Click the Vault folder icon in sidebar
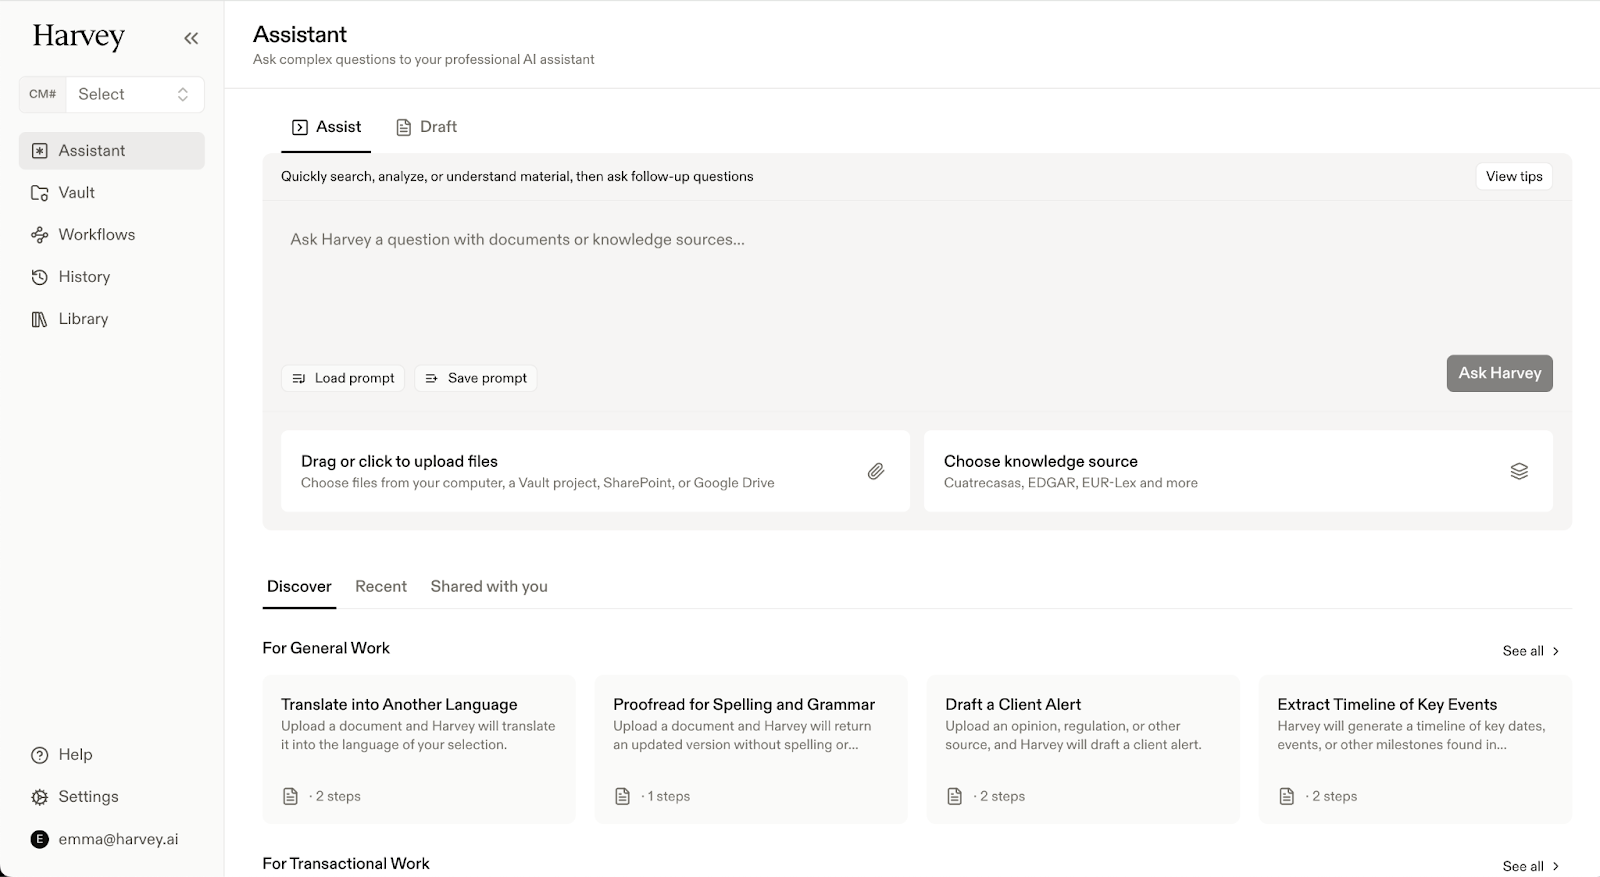1600x877 pixels. [x=40, y=193]
